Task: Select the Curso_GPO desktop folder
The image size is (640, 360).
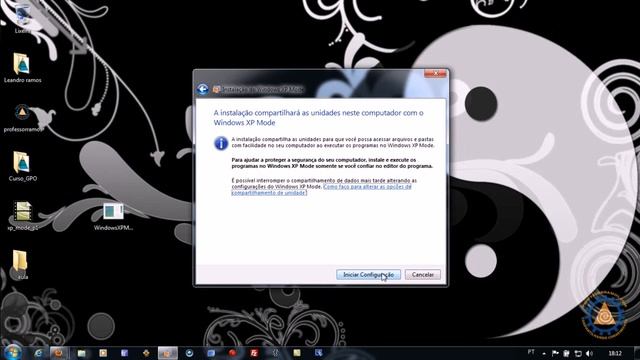Action: click(x=22, y=166)
